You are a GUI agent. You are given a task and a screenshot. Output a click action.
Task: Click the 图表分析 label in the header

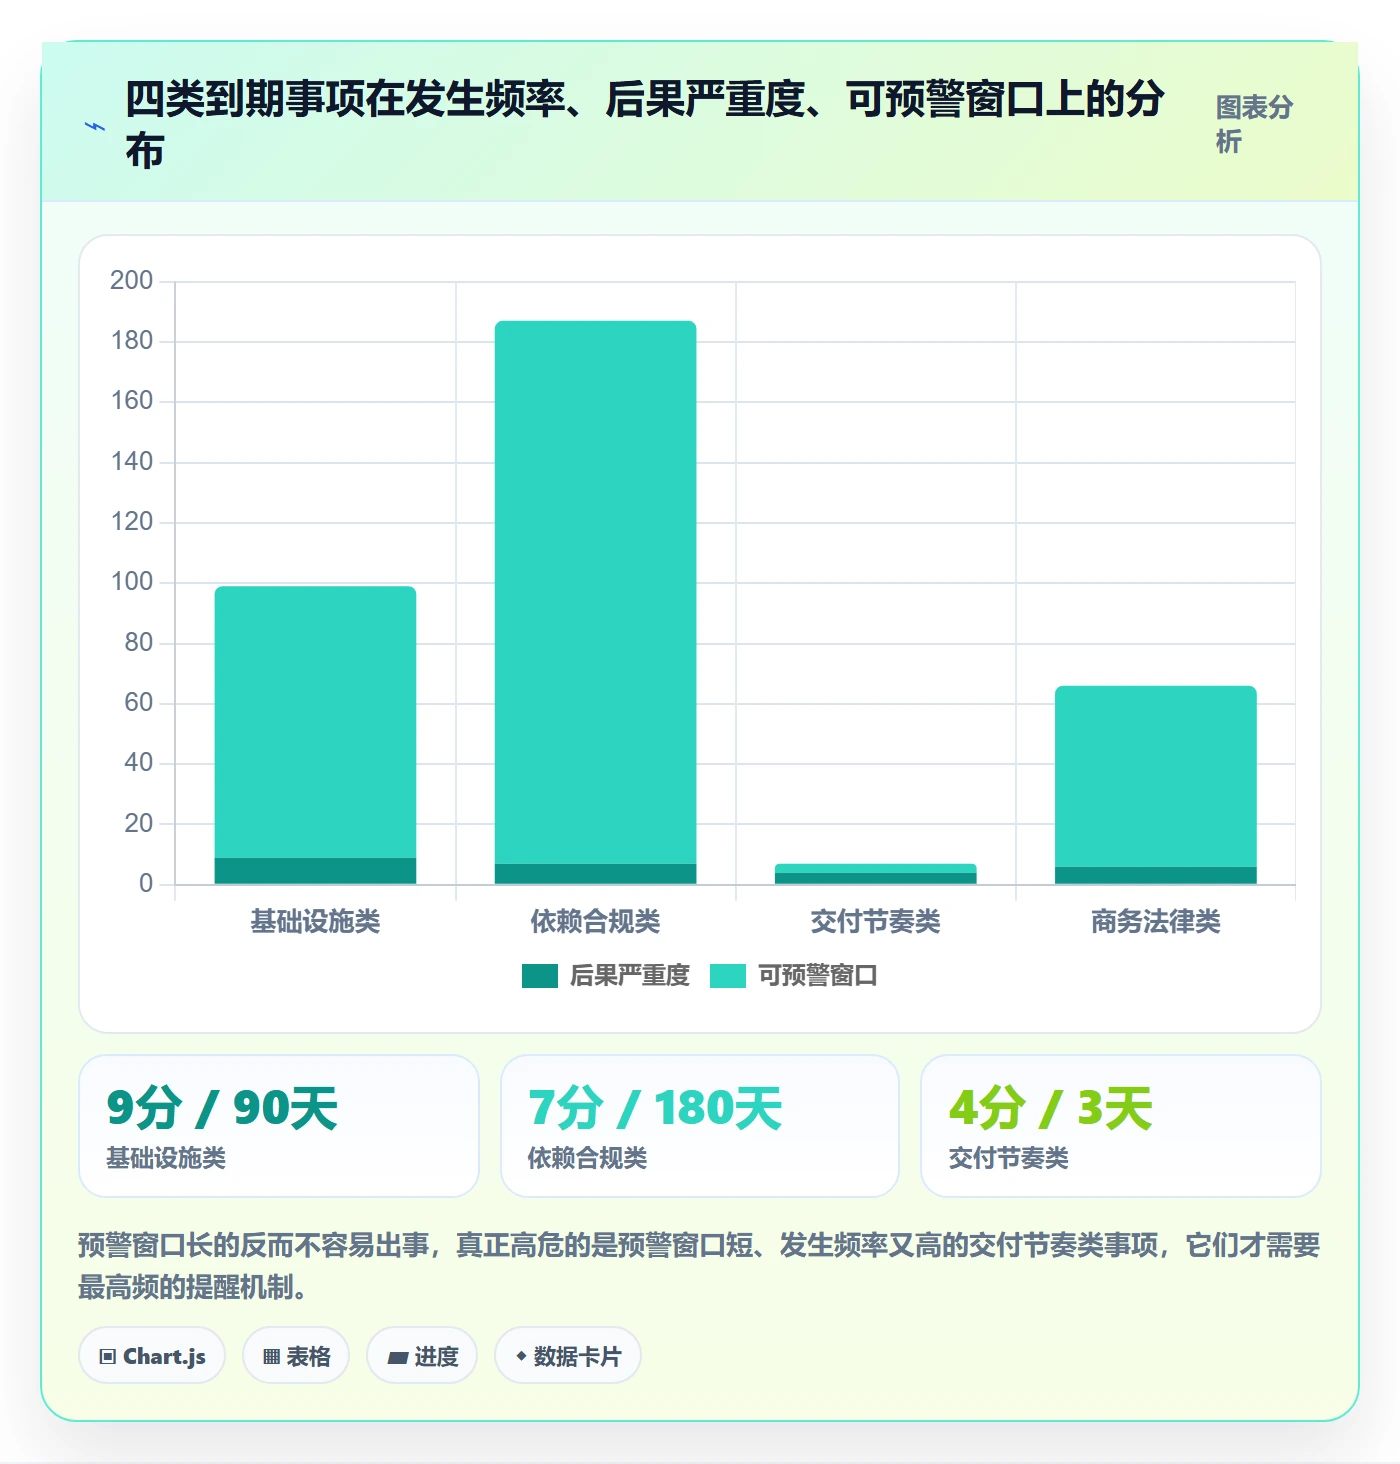(1254, 124)
